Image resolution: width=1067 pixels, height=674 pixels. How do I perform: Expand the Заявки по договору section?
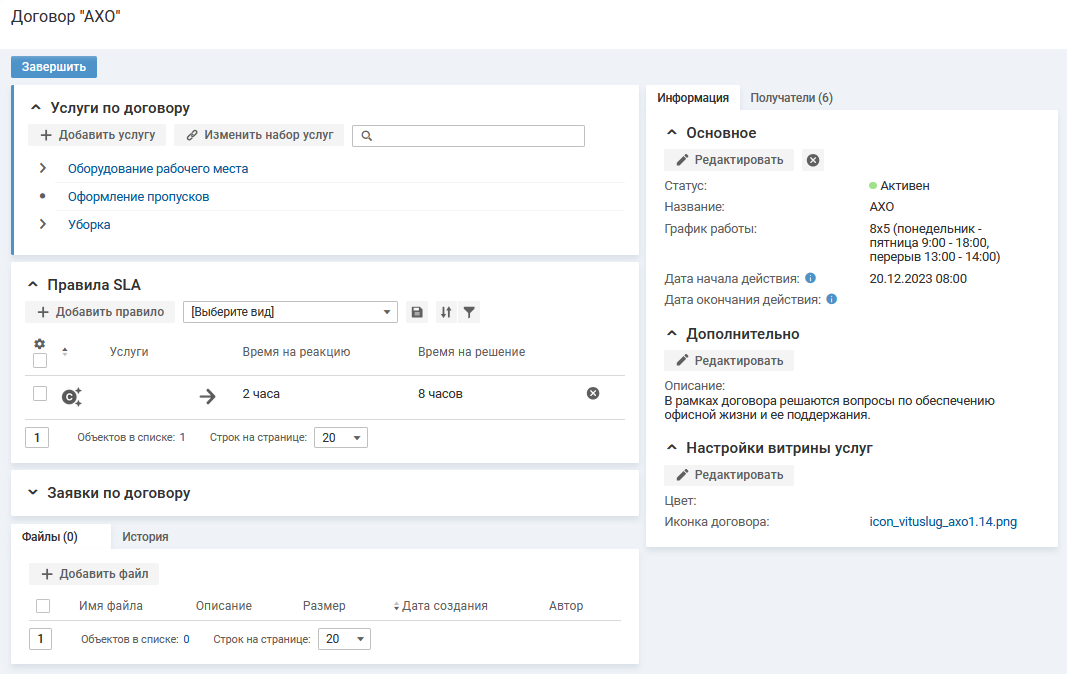click(34, 493)
